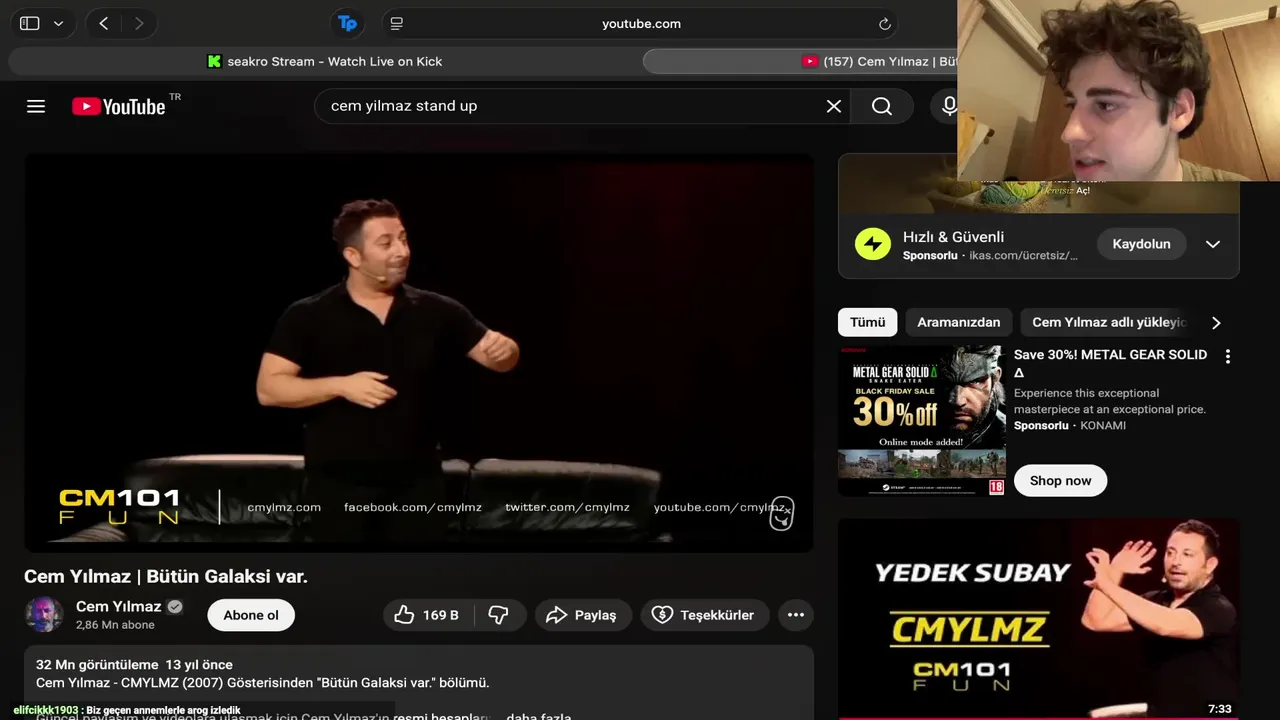Click the KONAMI sponsor name

1103,426
